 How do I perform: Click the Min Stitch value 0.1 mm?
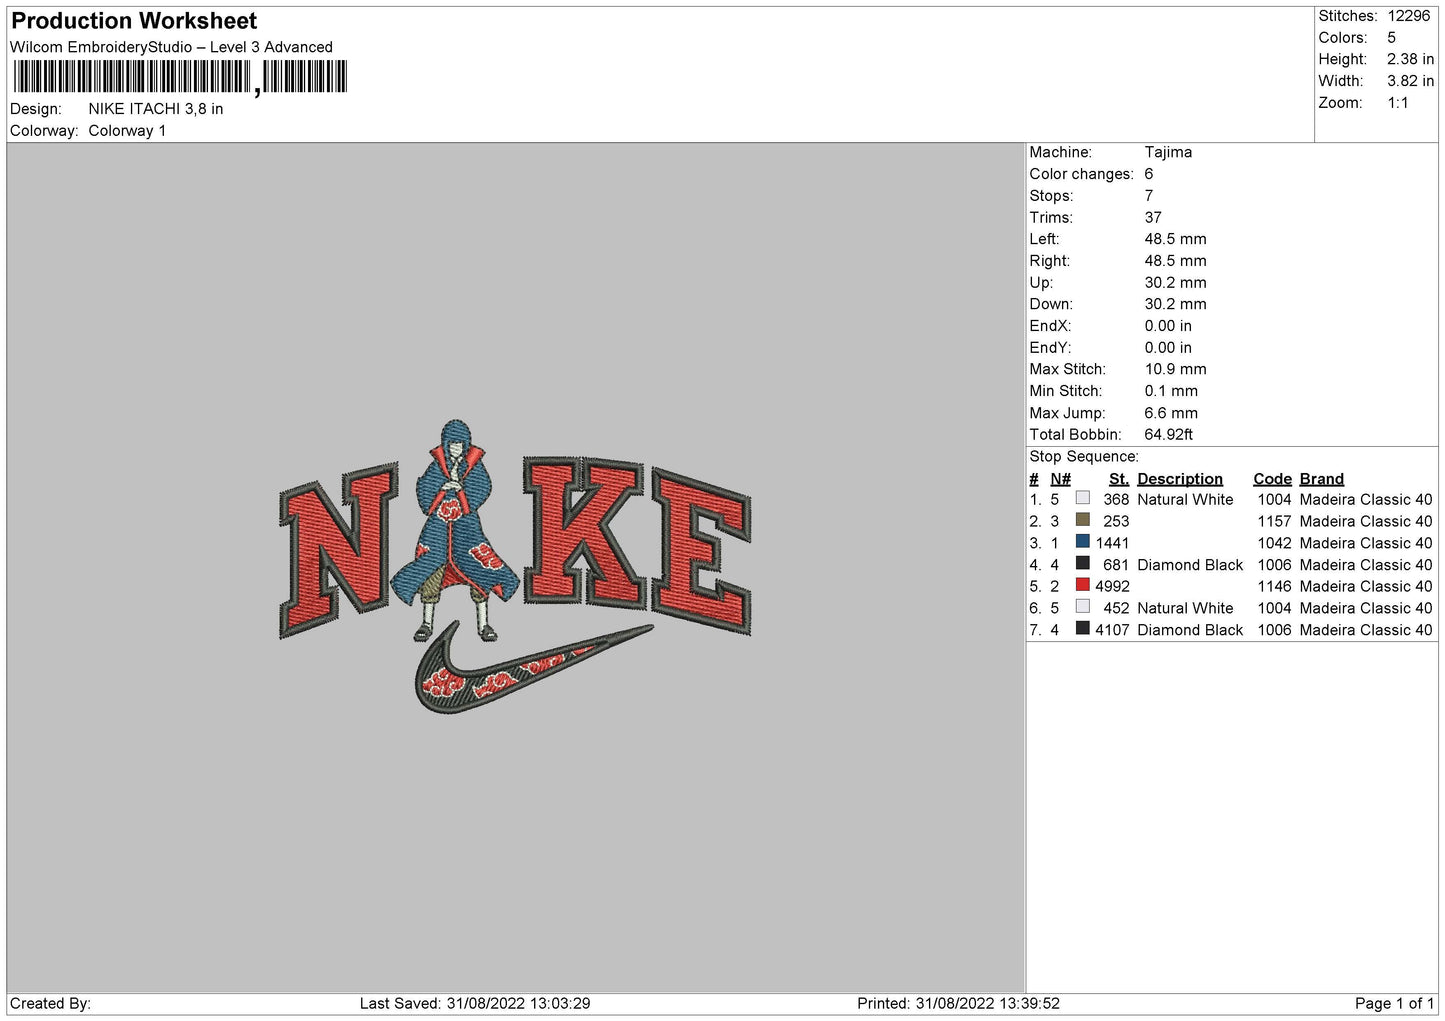pos(1171,391)
